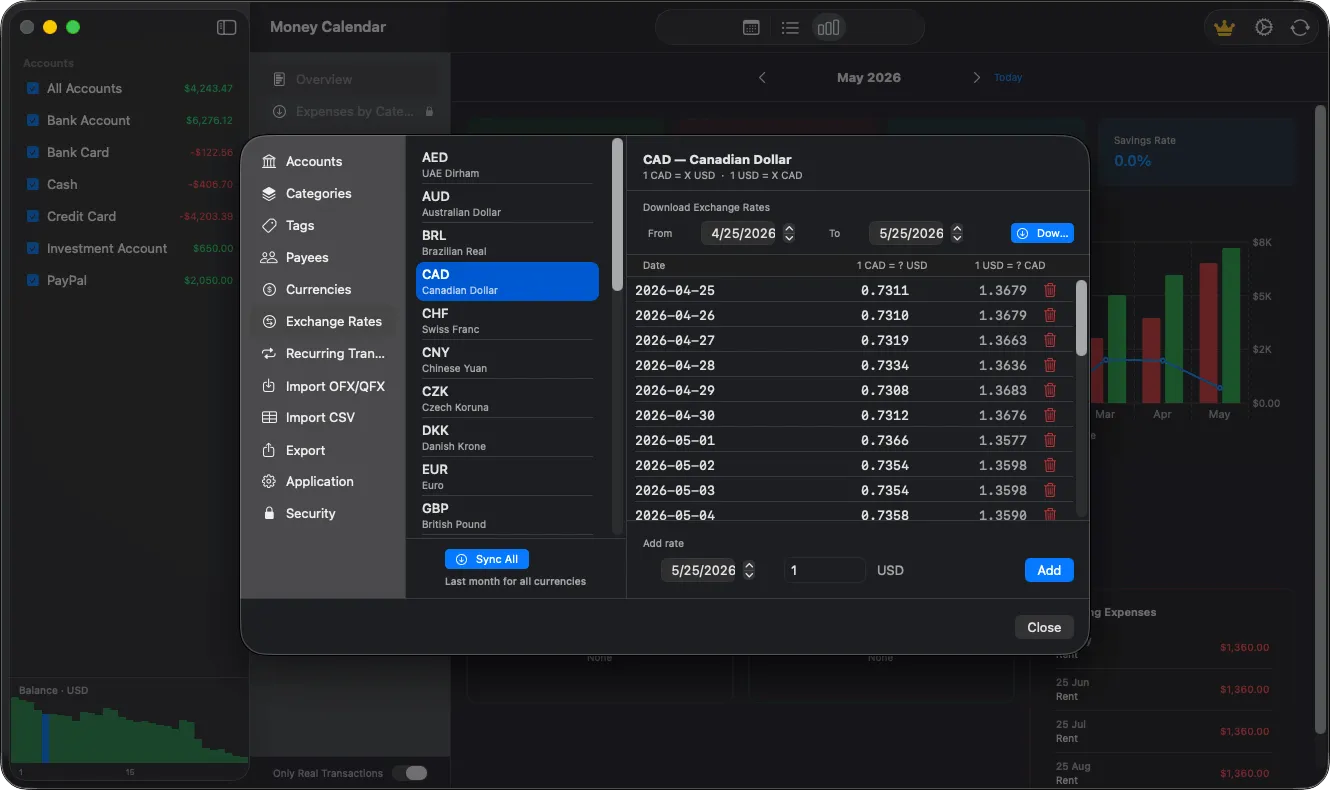This screenshot has height=790, width=1330.
Task: Delete the 2026-04-27 exchange rate
Action: click(x=1050, y=340)
